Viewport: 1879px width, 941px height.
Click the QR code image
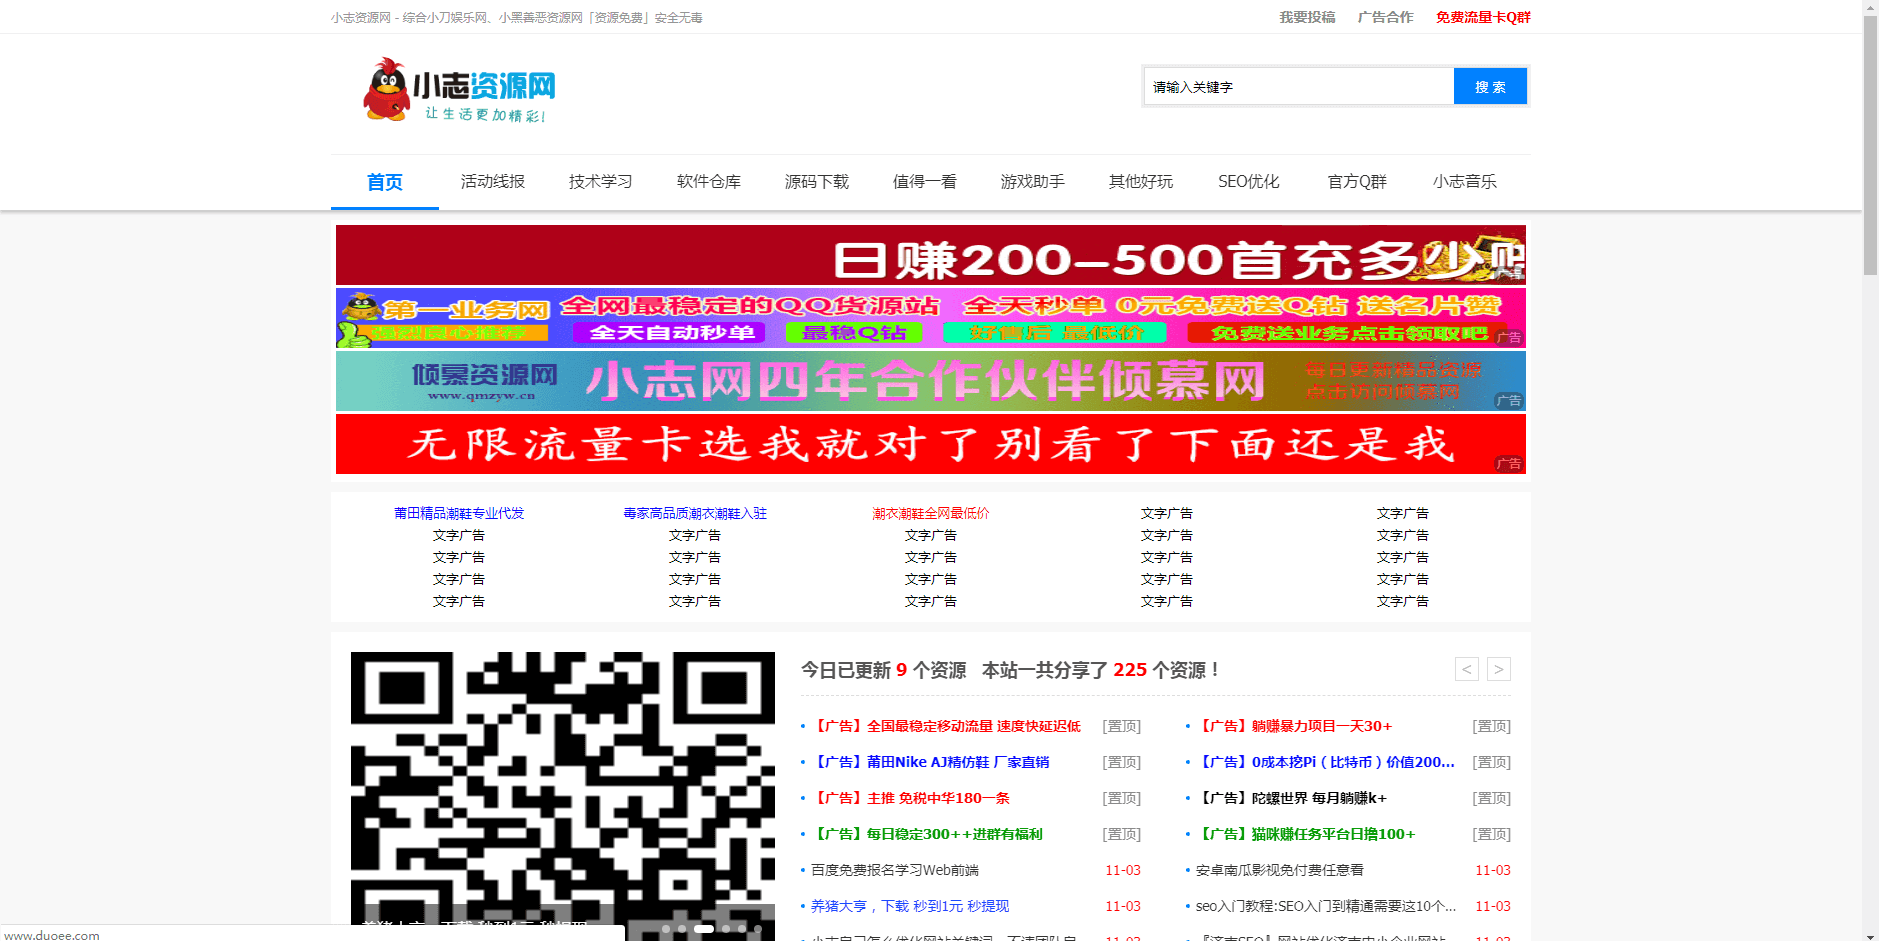coord(562,790)
